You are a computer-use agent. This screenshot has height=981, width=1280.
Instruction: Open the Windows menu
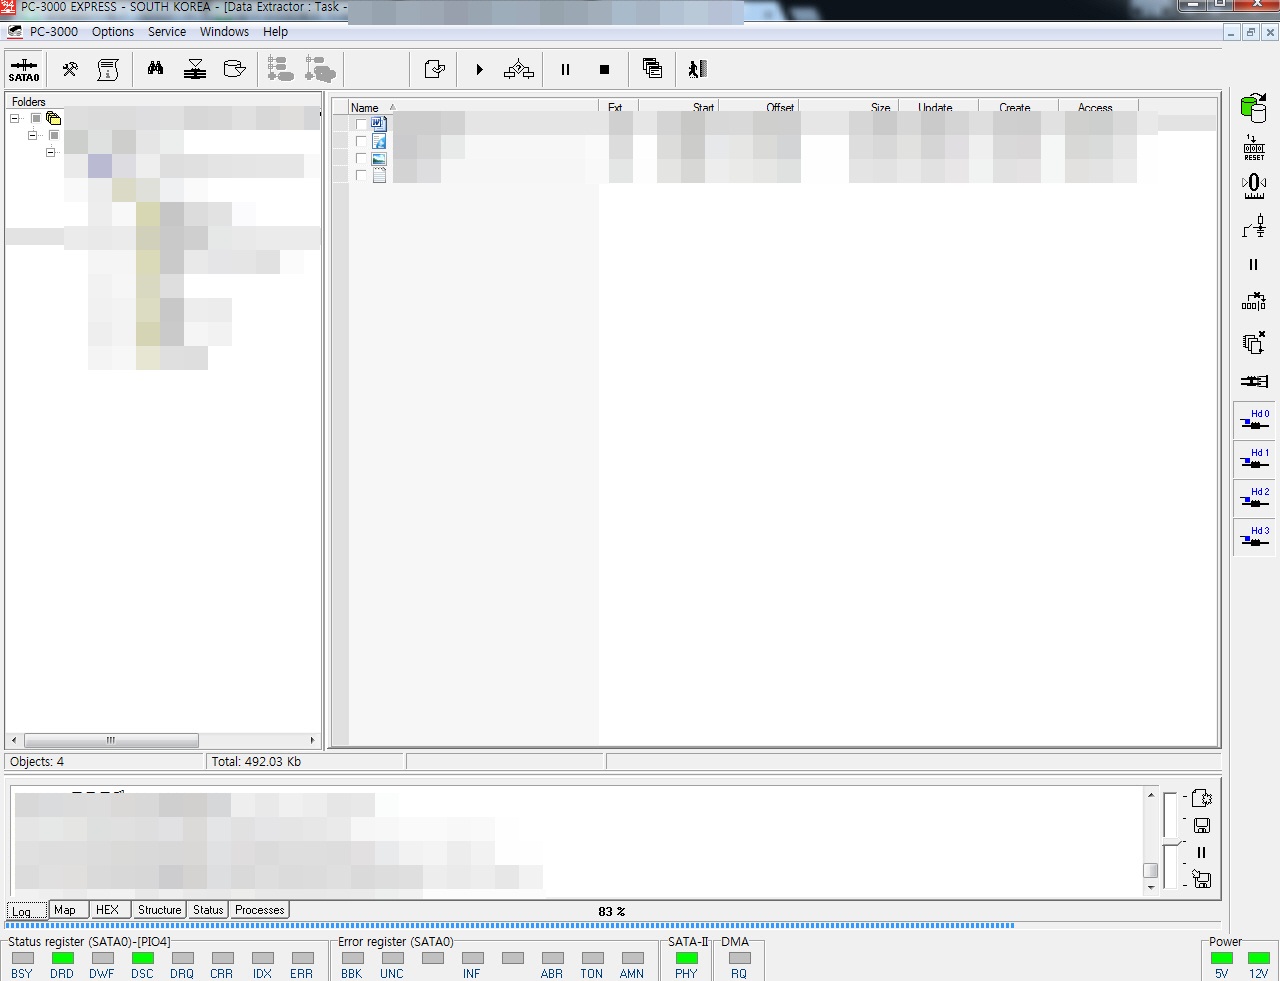[224, 32]
